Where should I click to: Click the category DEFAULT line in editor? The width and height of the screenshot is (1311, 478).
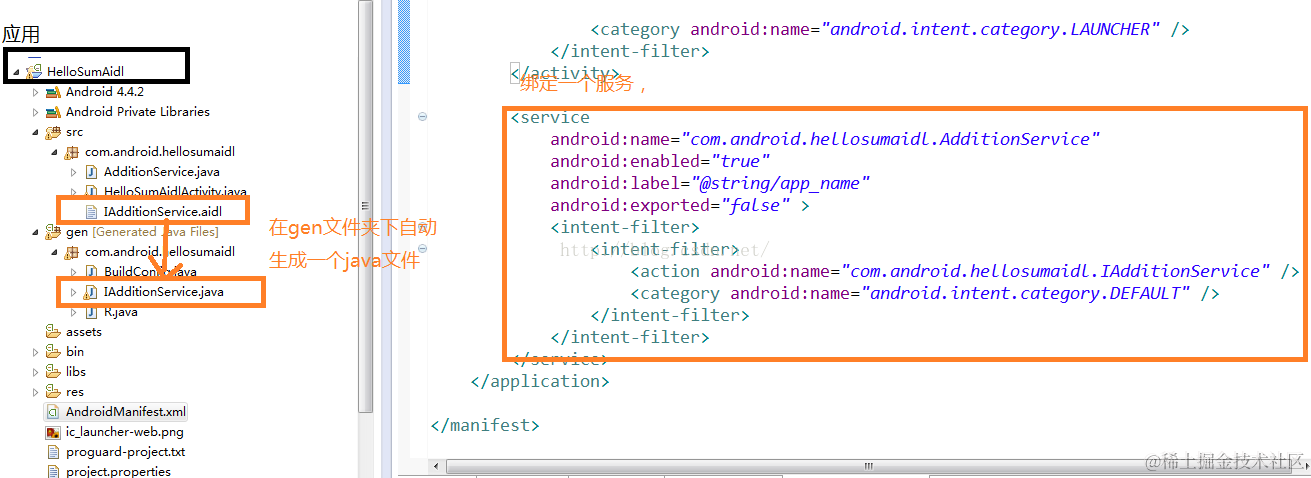925,293
